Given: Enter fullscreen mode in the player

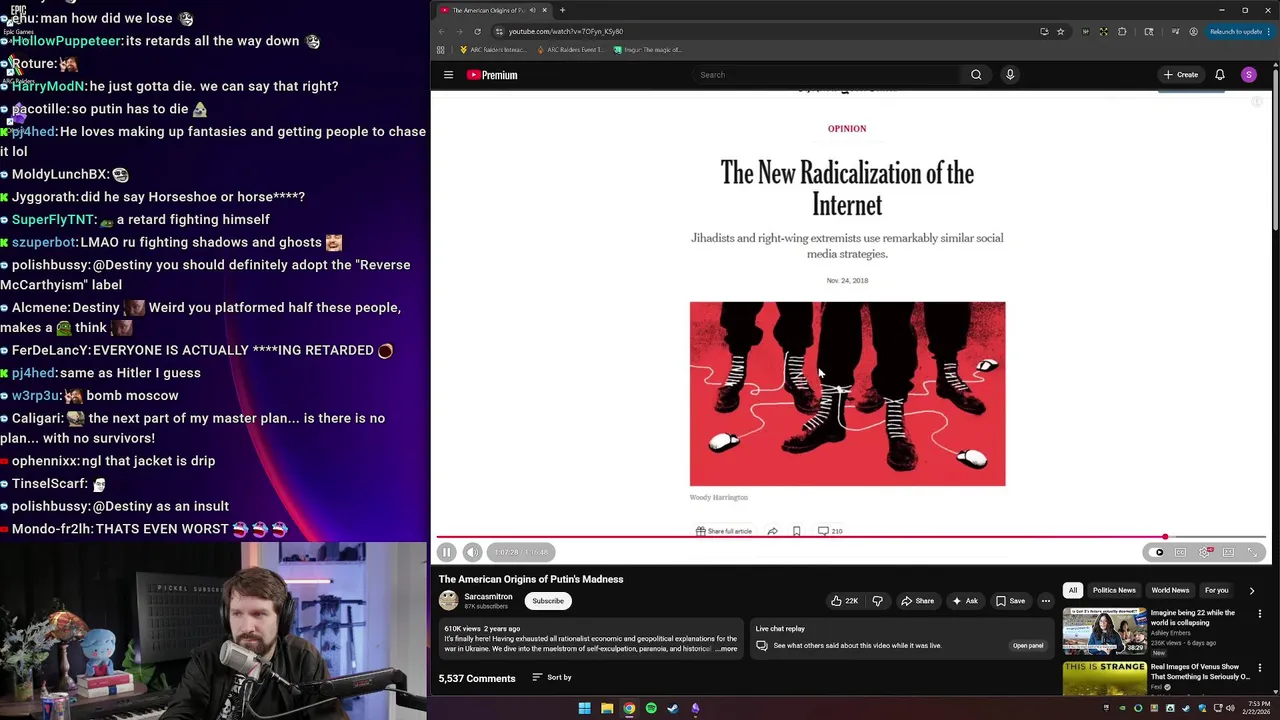Looking at the screenshot, I should [x=1252, y=552].
